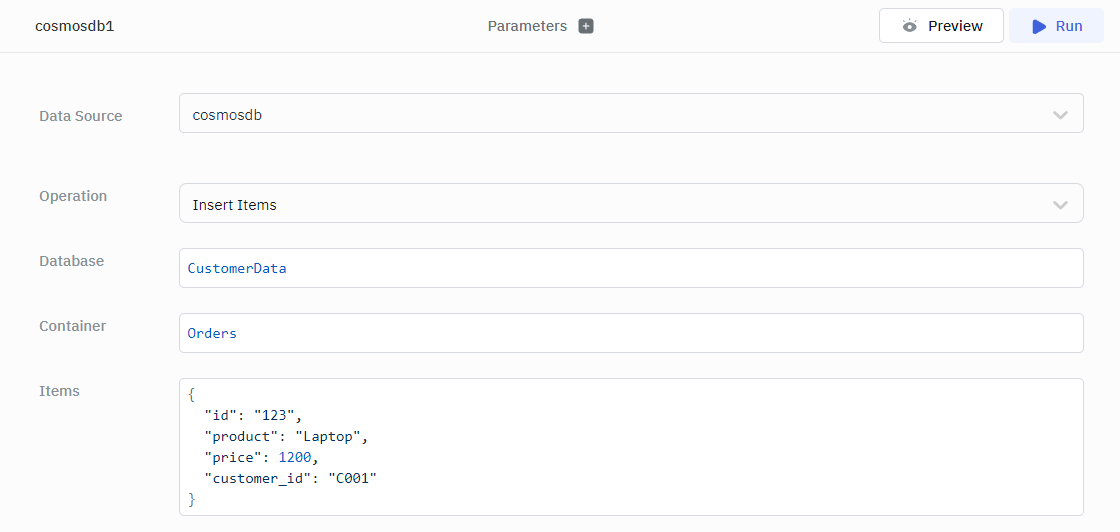Rename the cosmosdb1 query title
Viewport: 1120px width, 532px height.
click(x=75, y=26)
